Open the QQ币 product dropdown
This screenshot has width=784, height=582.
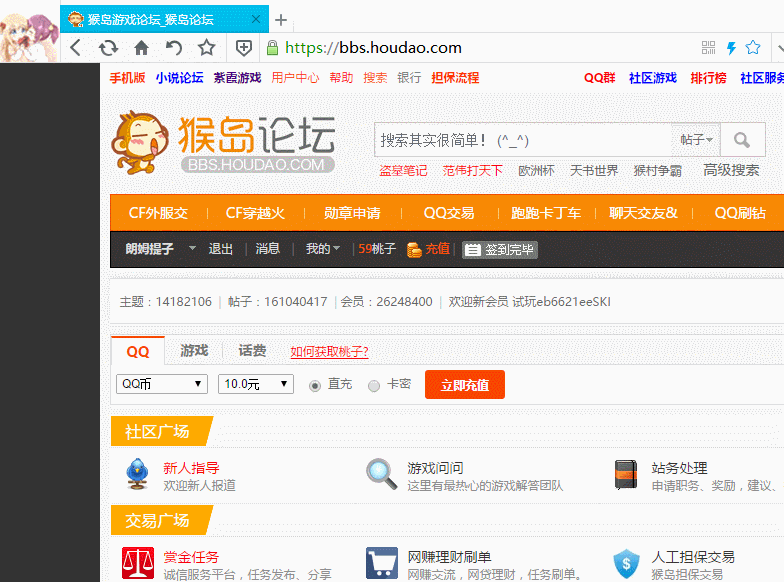click(x=162, y=384)
